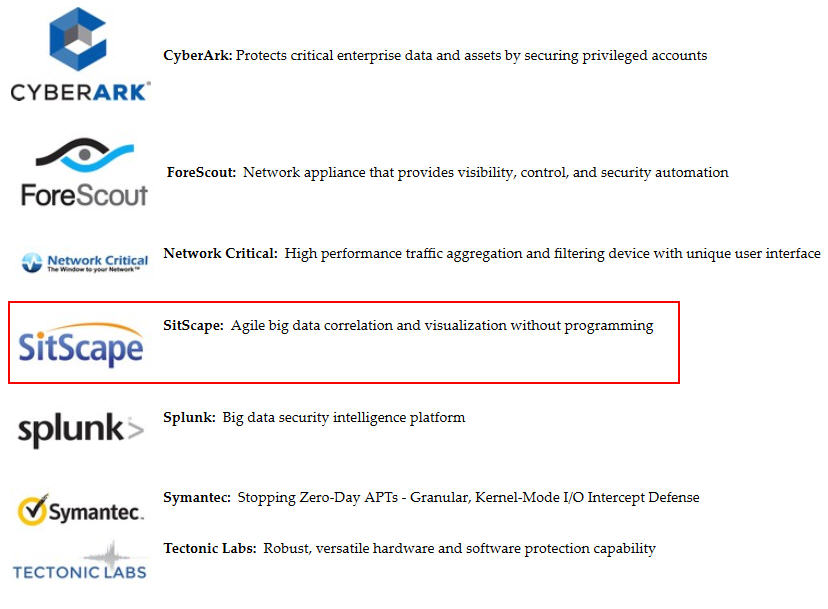
Task: Select the bold Network Critical heading
Action: pos(220,254)
